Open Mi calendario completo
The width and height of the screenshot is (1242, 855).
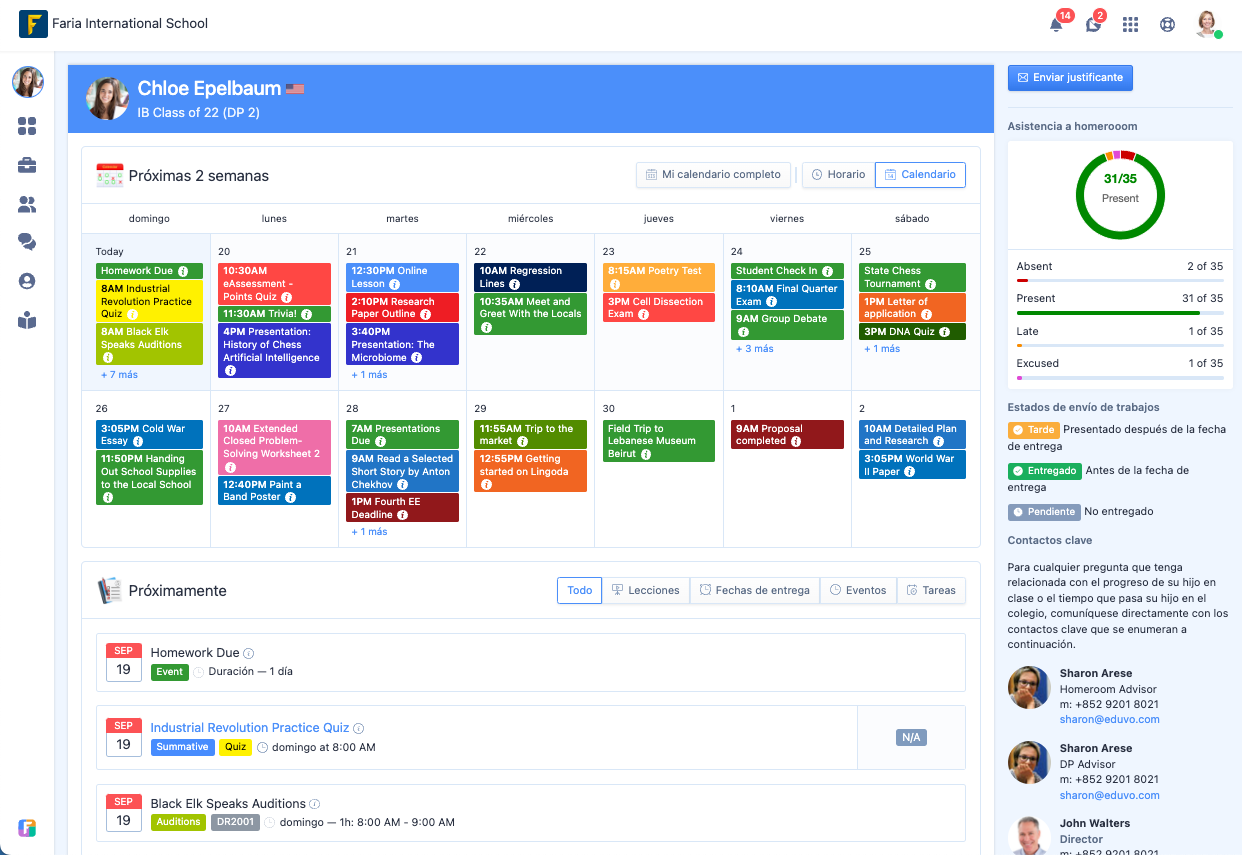pyautogui.click(x=713, y=174)
